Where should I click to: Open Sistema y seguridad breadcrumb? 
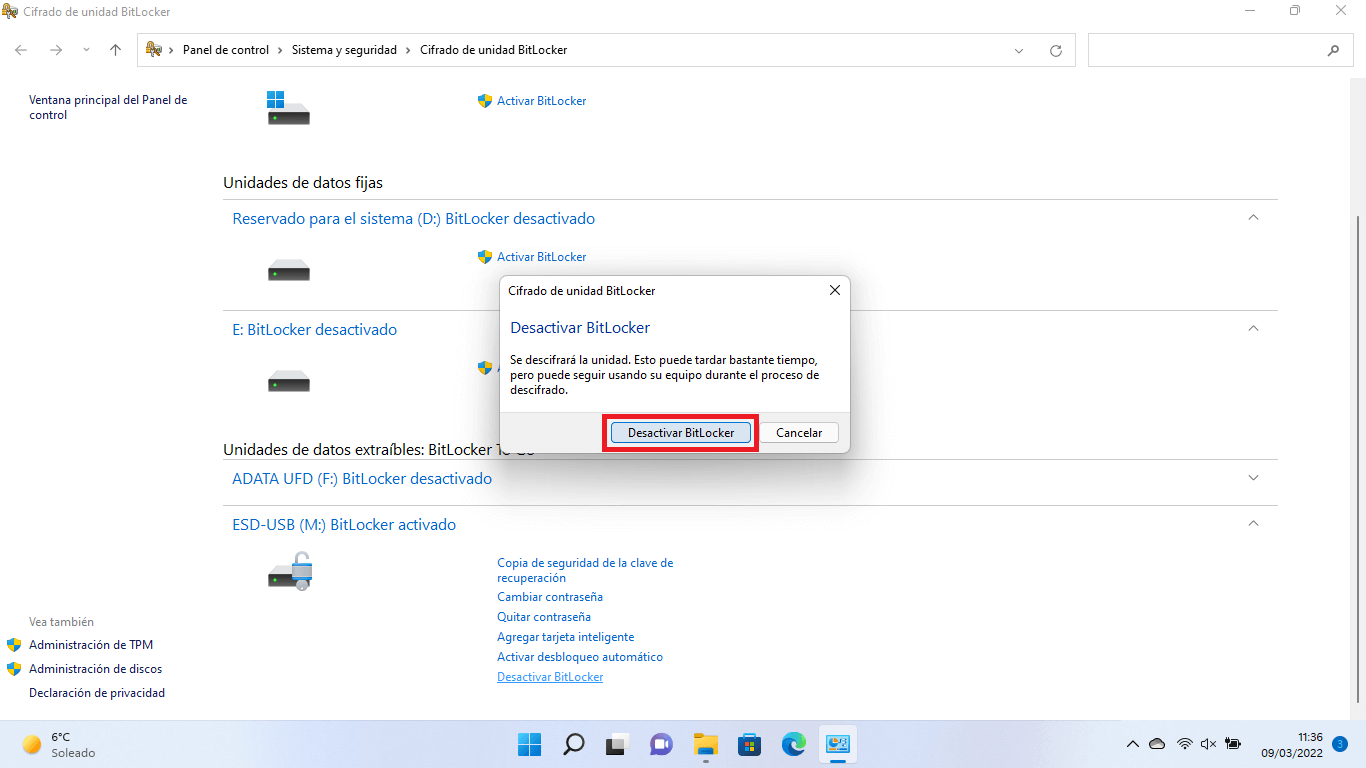(344, 50)
